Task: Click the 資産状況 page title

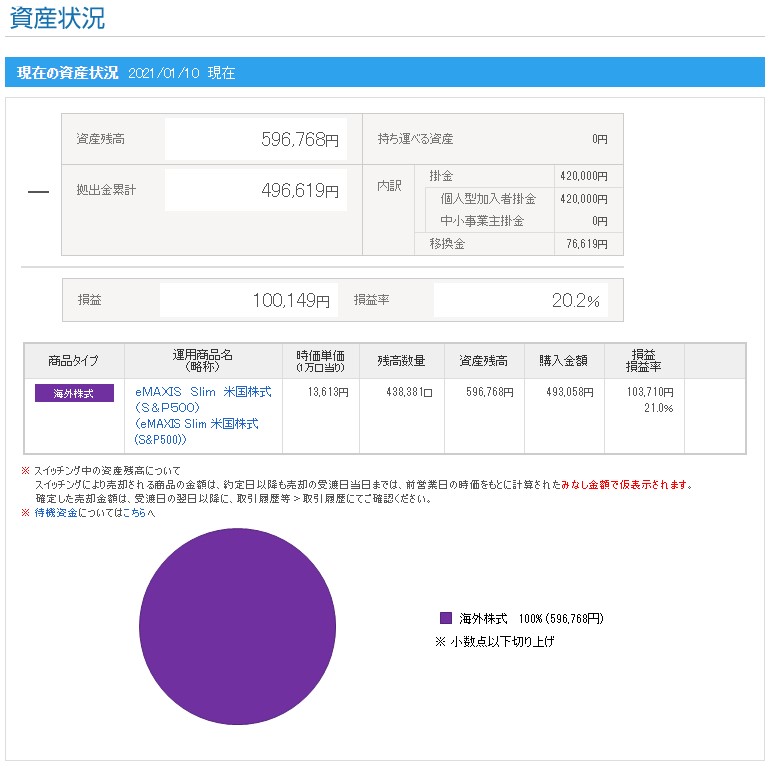Action: (58, 18)
